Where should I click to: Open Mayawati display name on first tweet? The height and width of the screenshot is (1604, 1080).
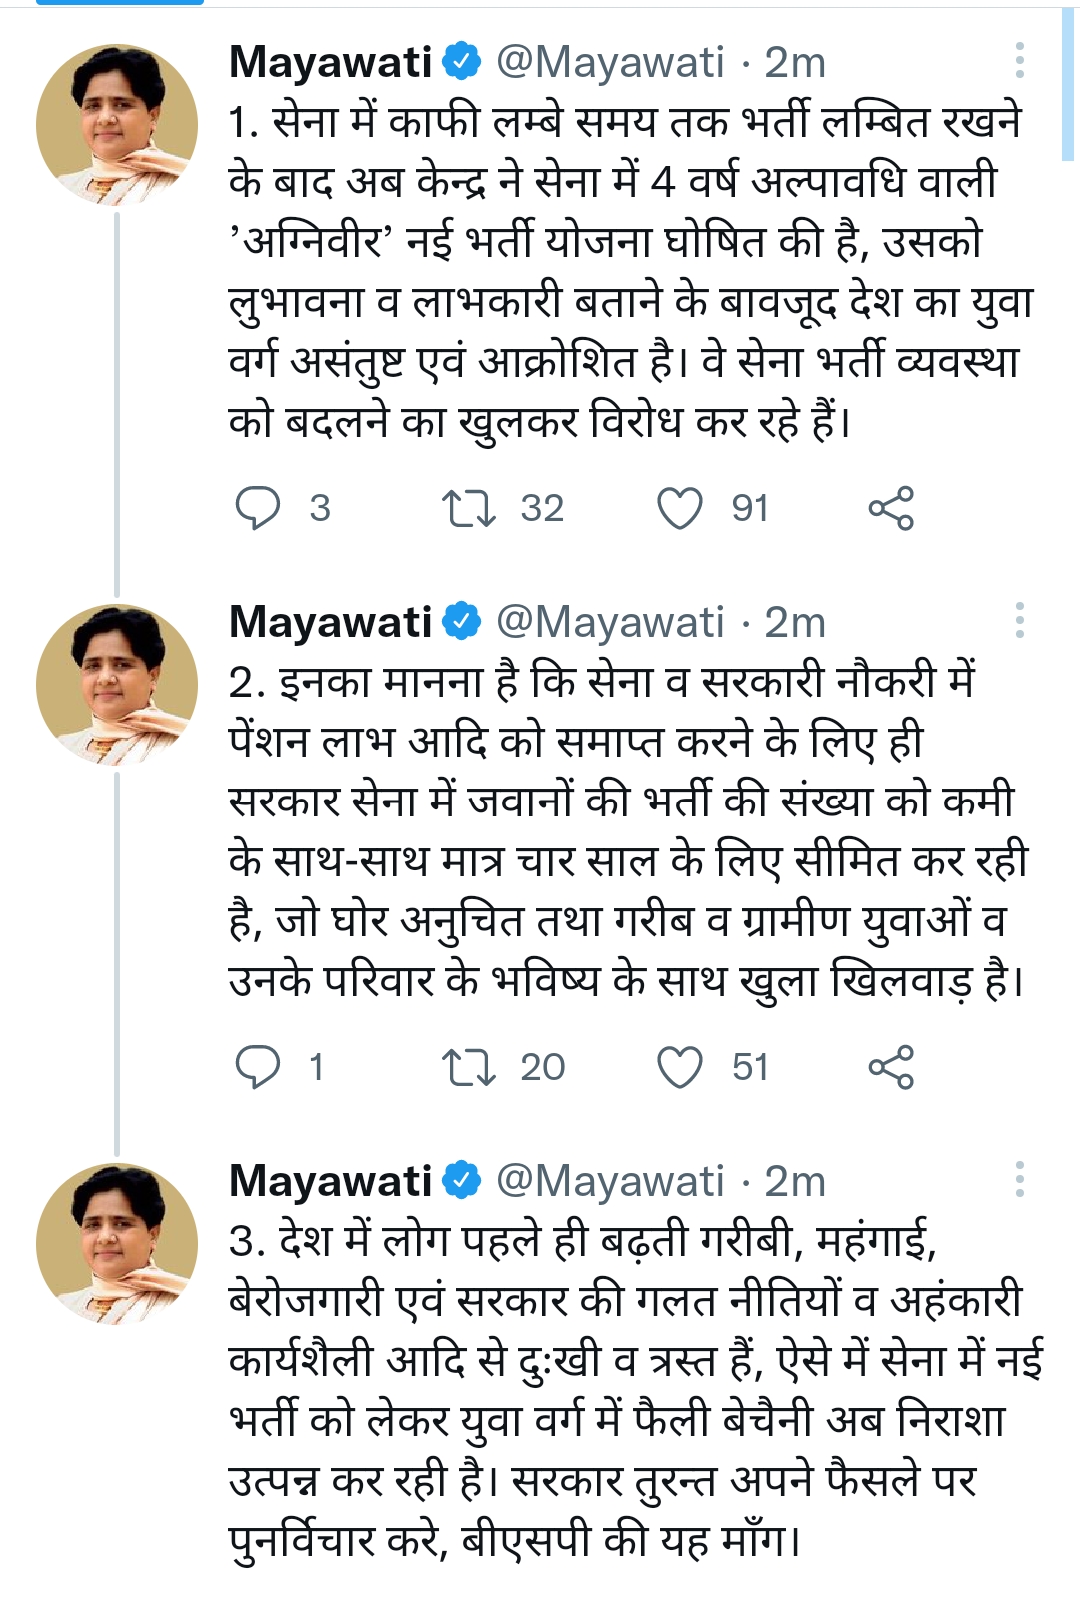coord(330,62)
